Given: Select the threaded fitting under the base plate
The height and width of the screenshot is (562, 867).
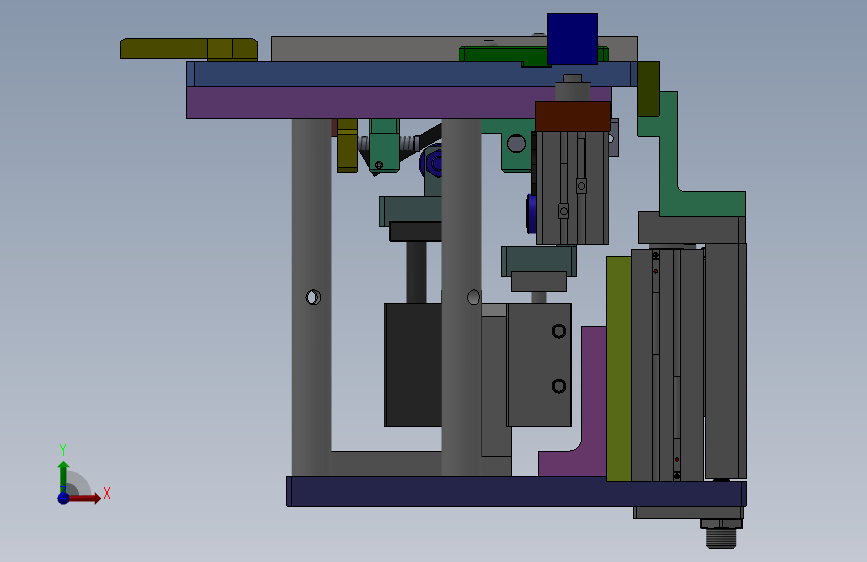Looking at the screenshot, I should tap(721, 538).
